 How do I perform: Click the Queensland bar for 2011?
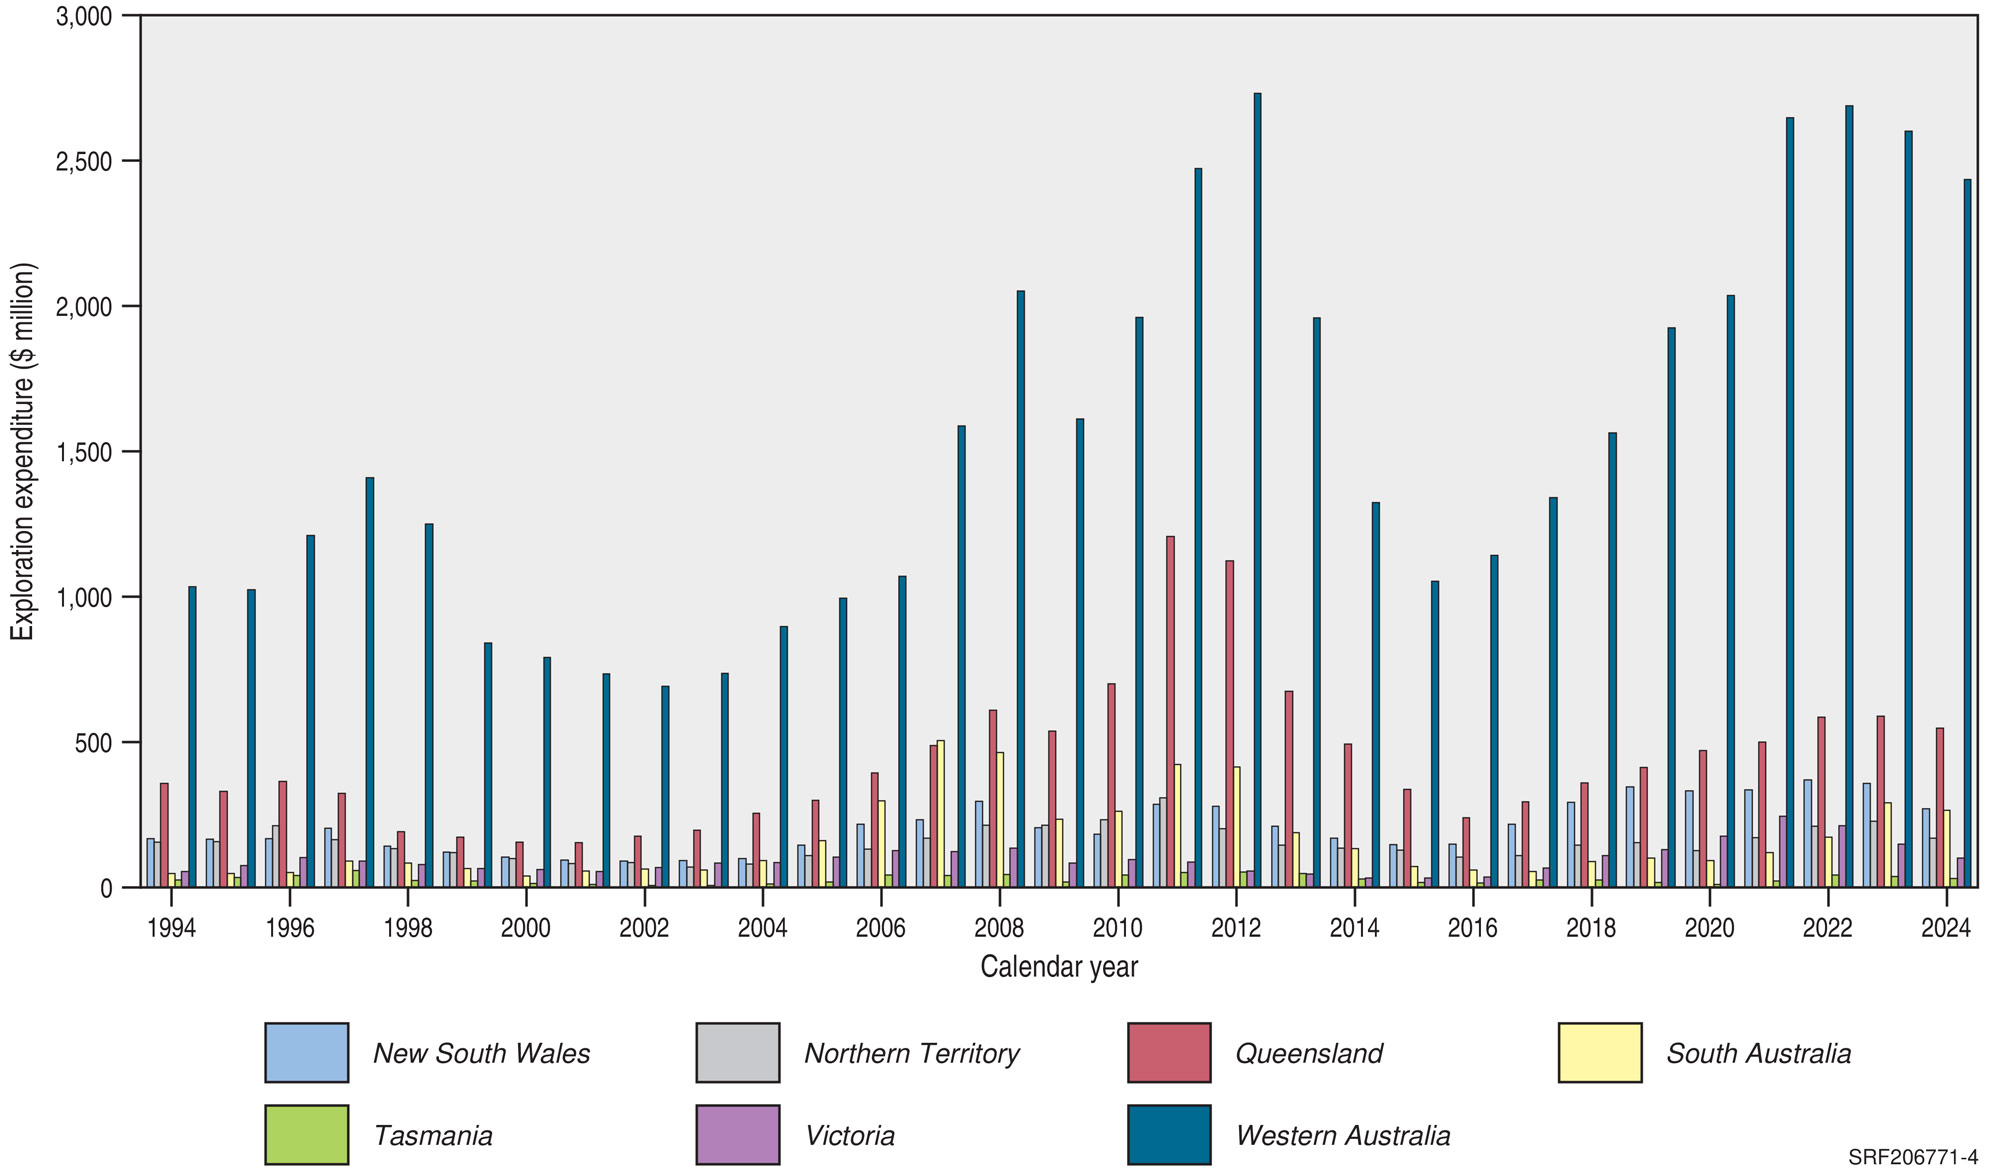pyautogui.click(x=1170, y=712)
